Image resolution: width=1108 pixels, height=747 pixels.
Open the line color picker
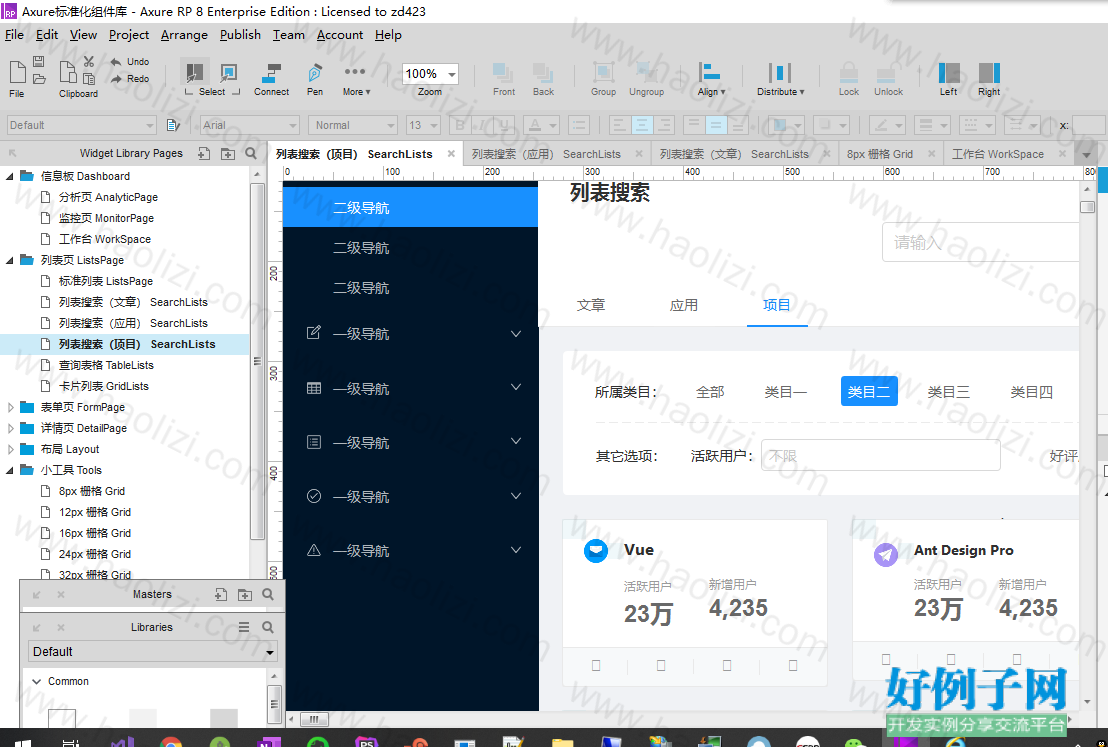coord(886,125)
